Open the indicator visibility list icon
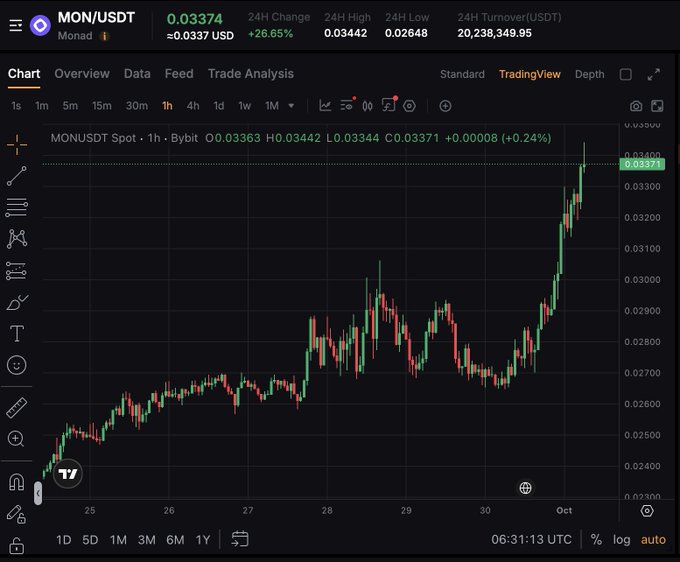The width and height of the screenshot is (680, 562). [x=347, y=105]
